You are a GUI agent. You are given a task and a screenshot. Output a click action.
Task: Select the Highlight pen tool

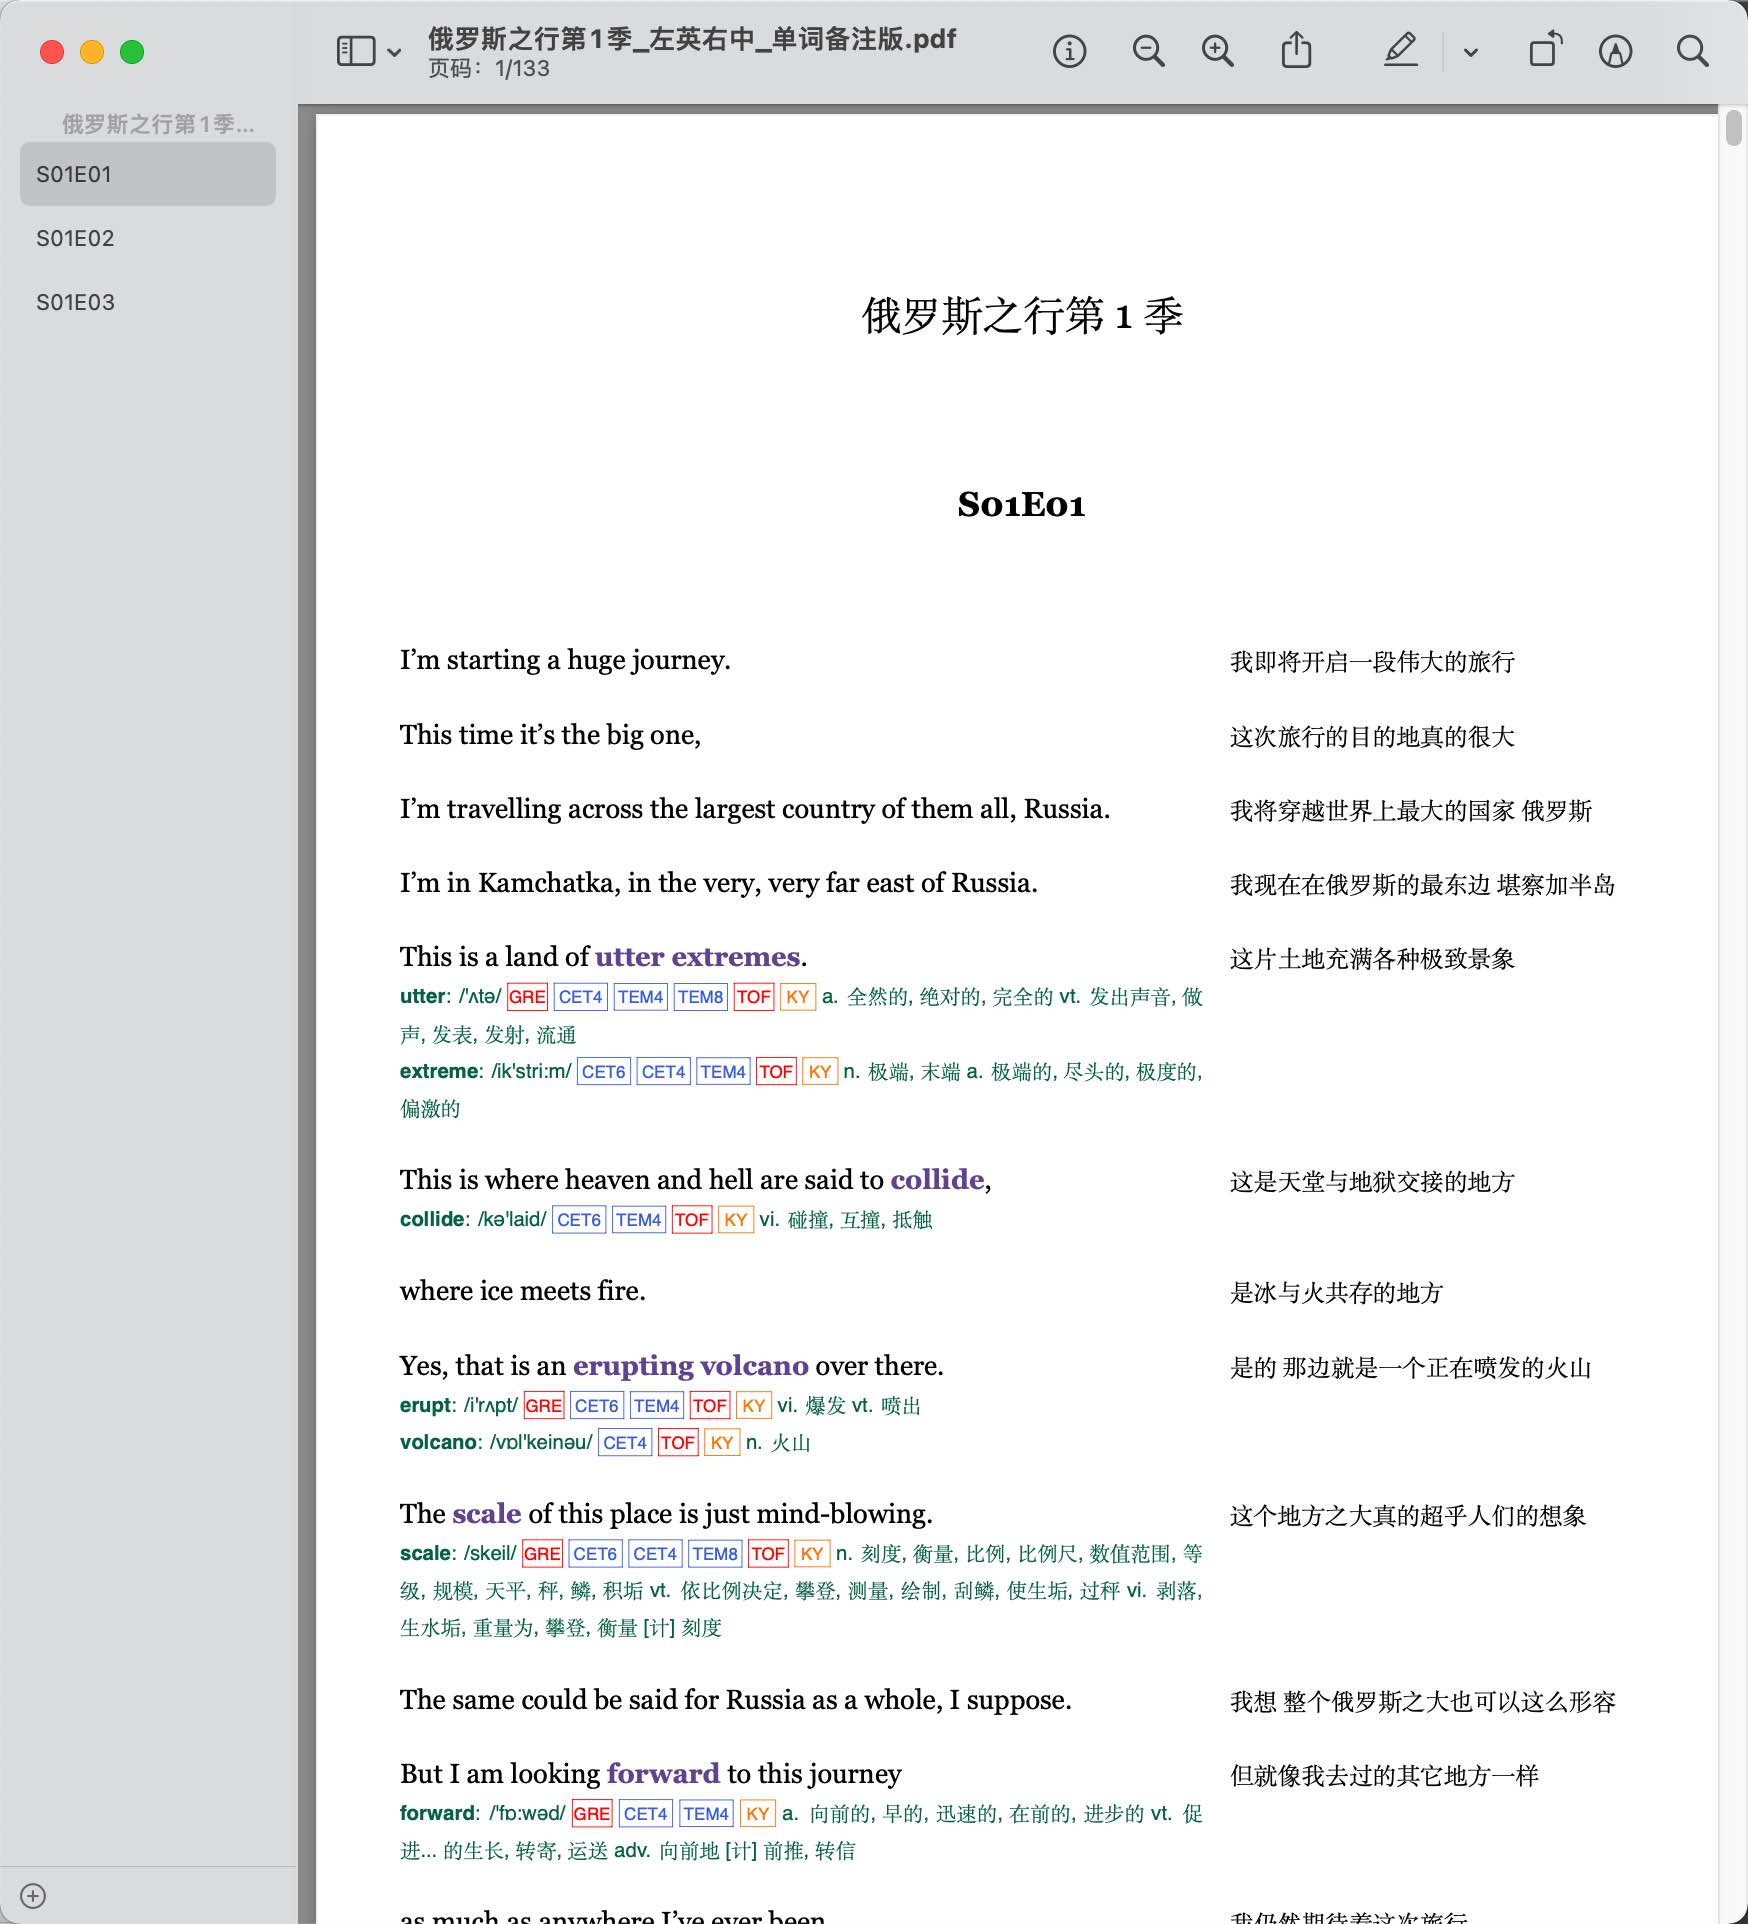click(1400, 50)
